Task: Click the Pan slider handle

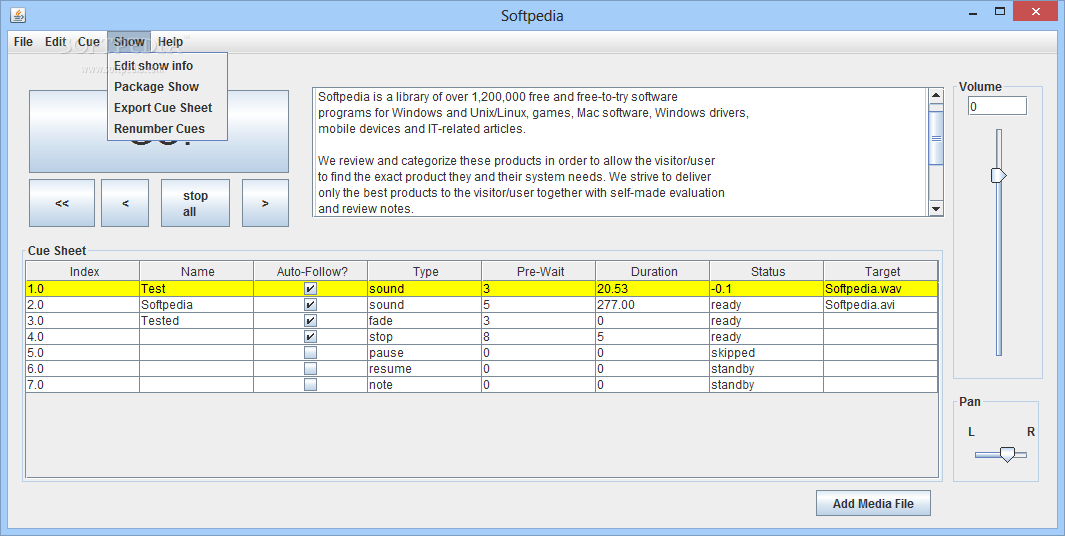Action: click(1007, 454)
